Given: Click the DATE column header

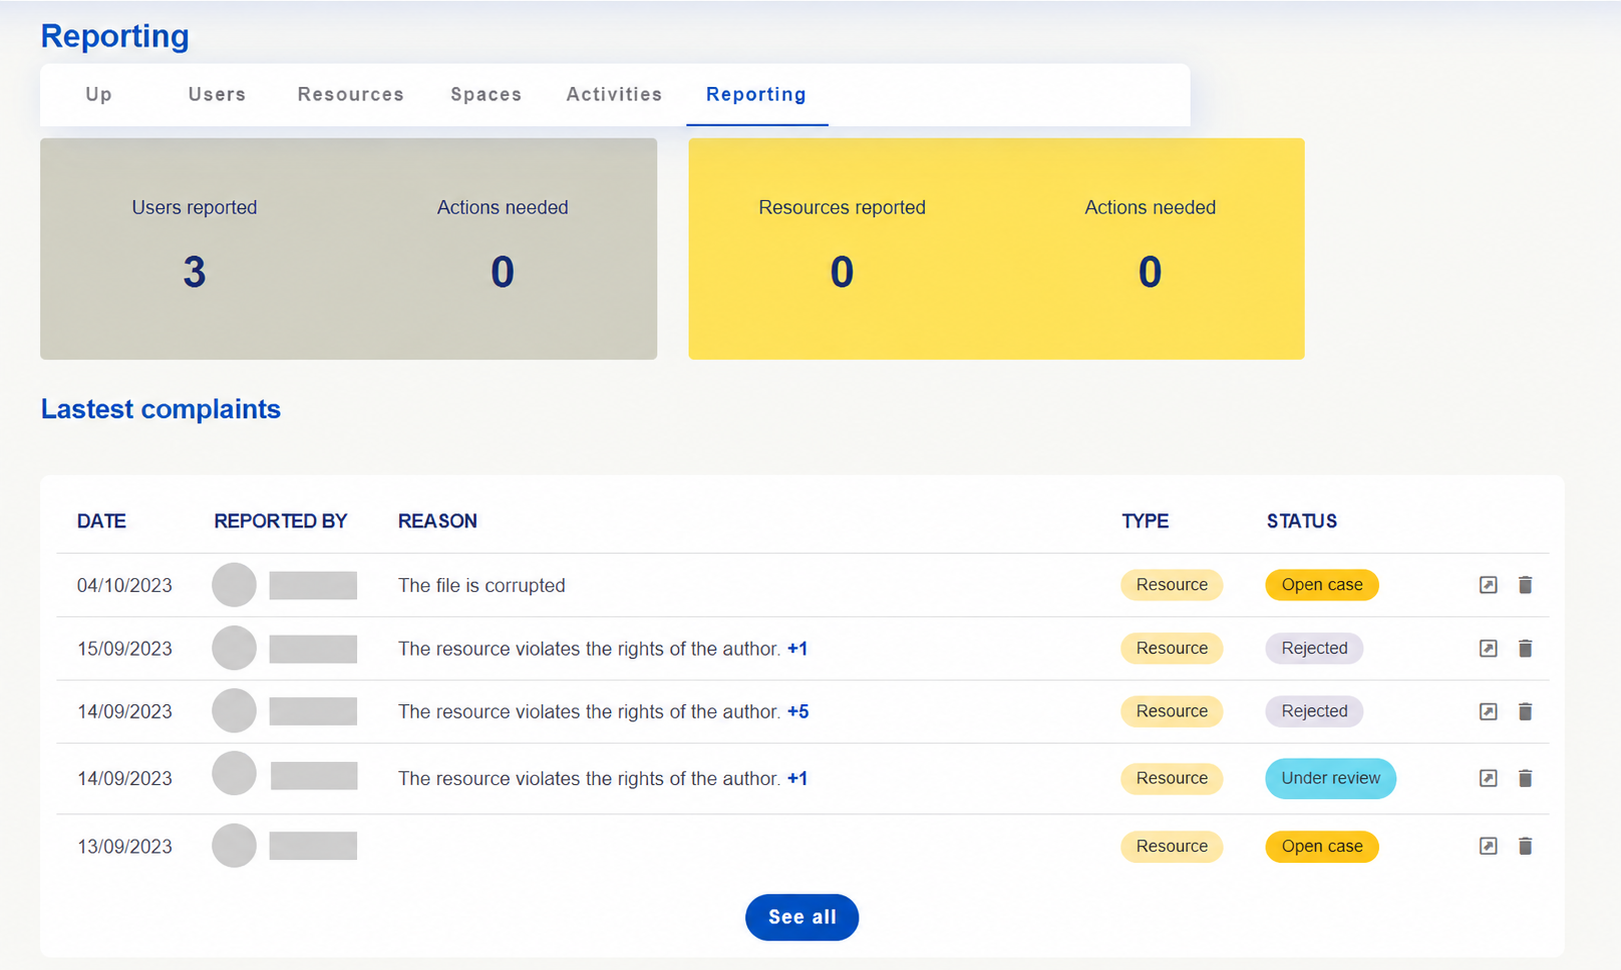Looking at the screenshot, I should (x=101, y=521).
